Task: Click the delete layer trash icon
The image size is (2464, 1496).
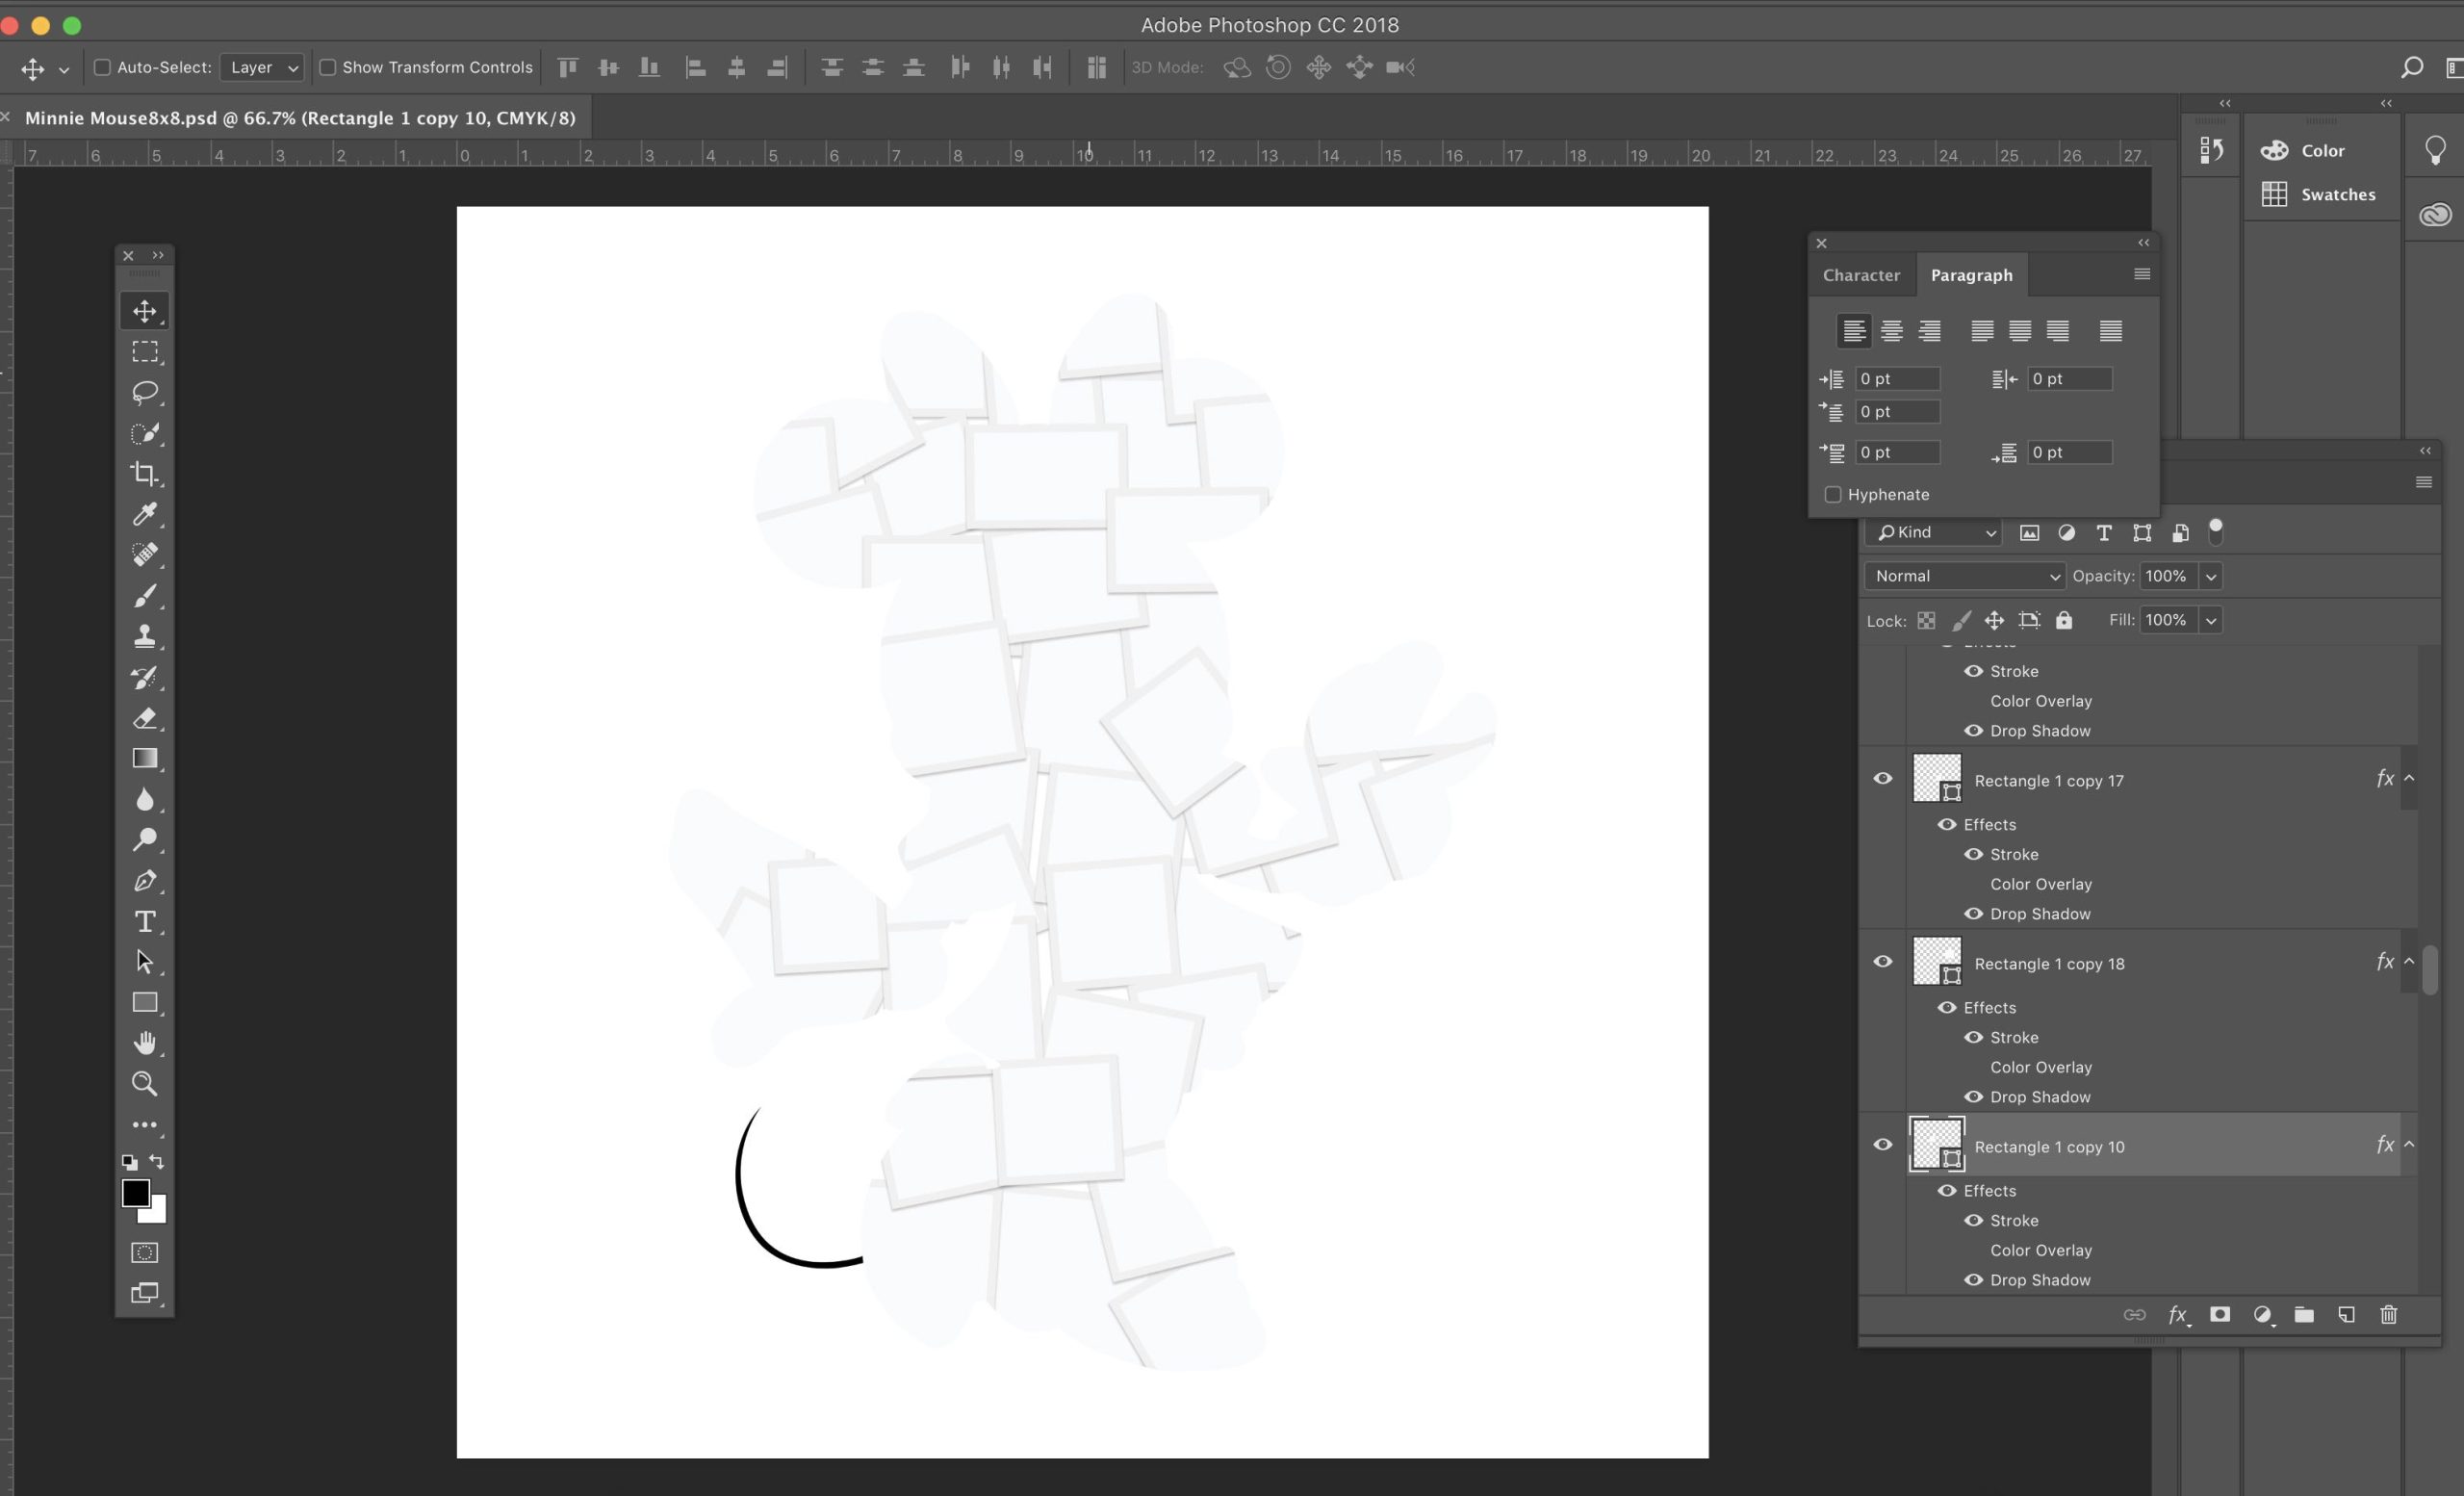Action: 2389,1315
